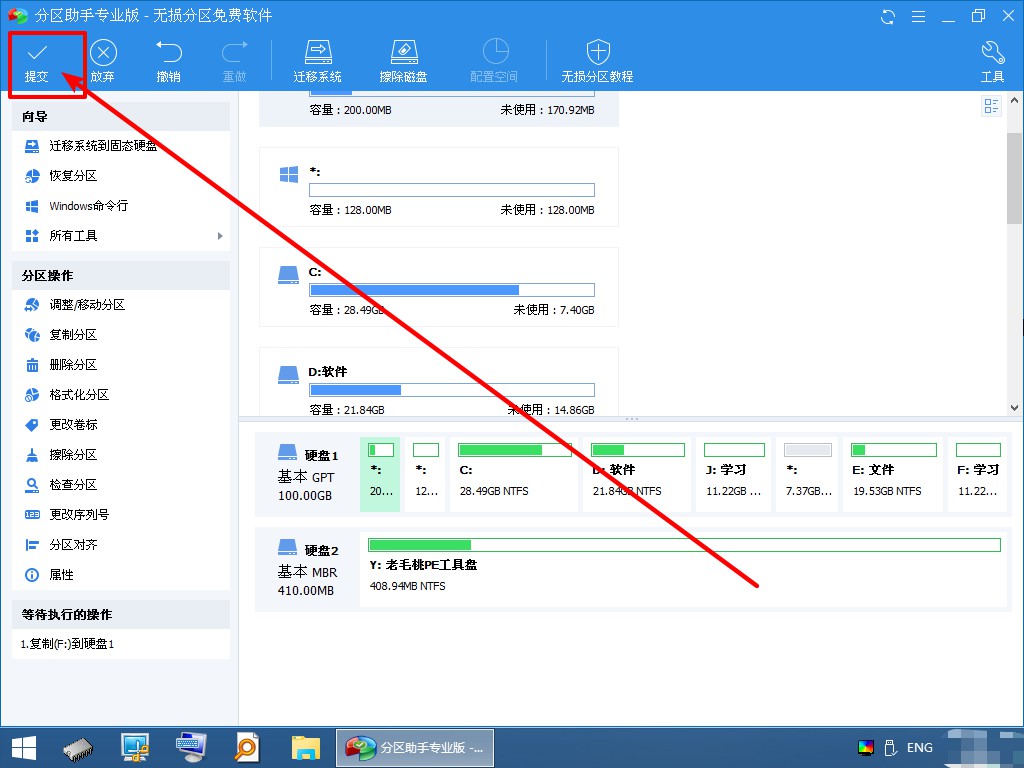Click the 放弃 discard button
The height and width of the screenshot is (768, 1024).
[x=103, y=63]
